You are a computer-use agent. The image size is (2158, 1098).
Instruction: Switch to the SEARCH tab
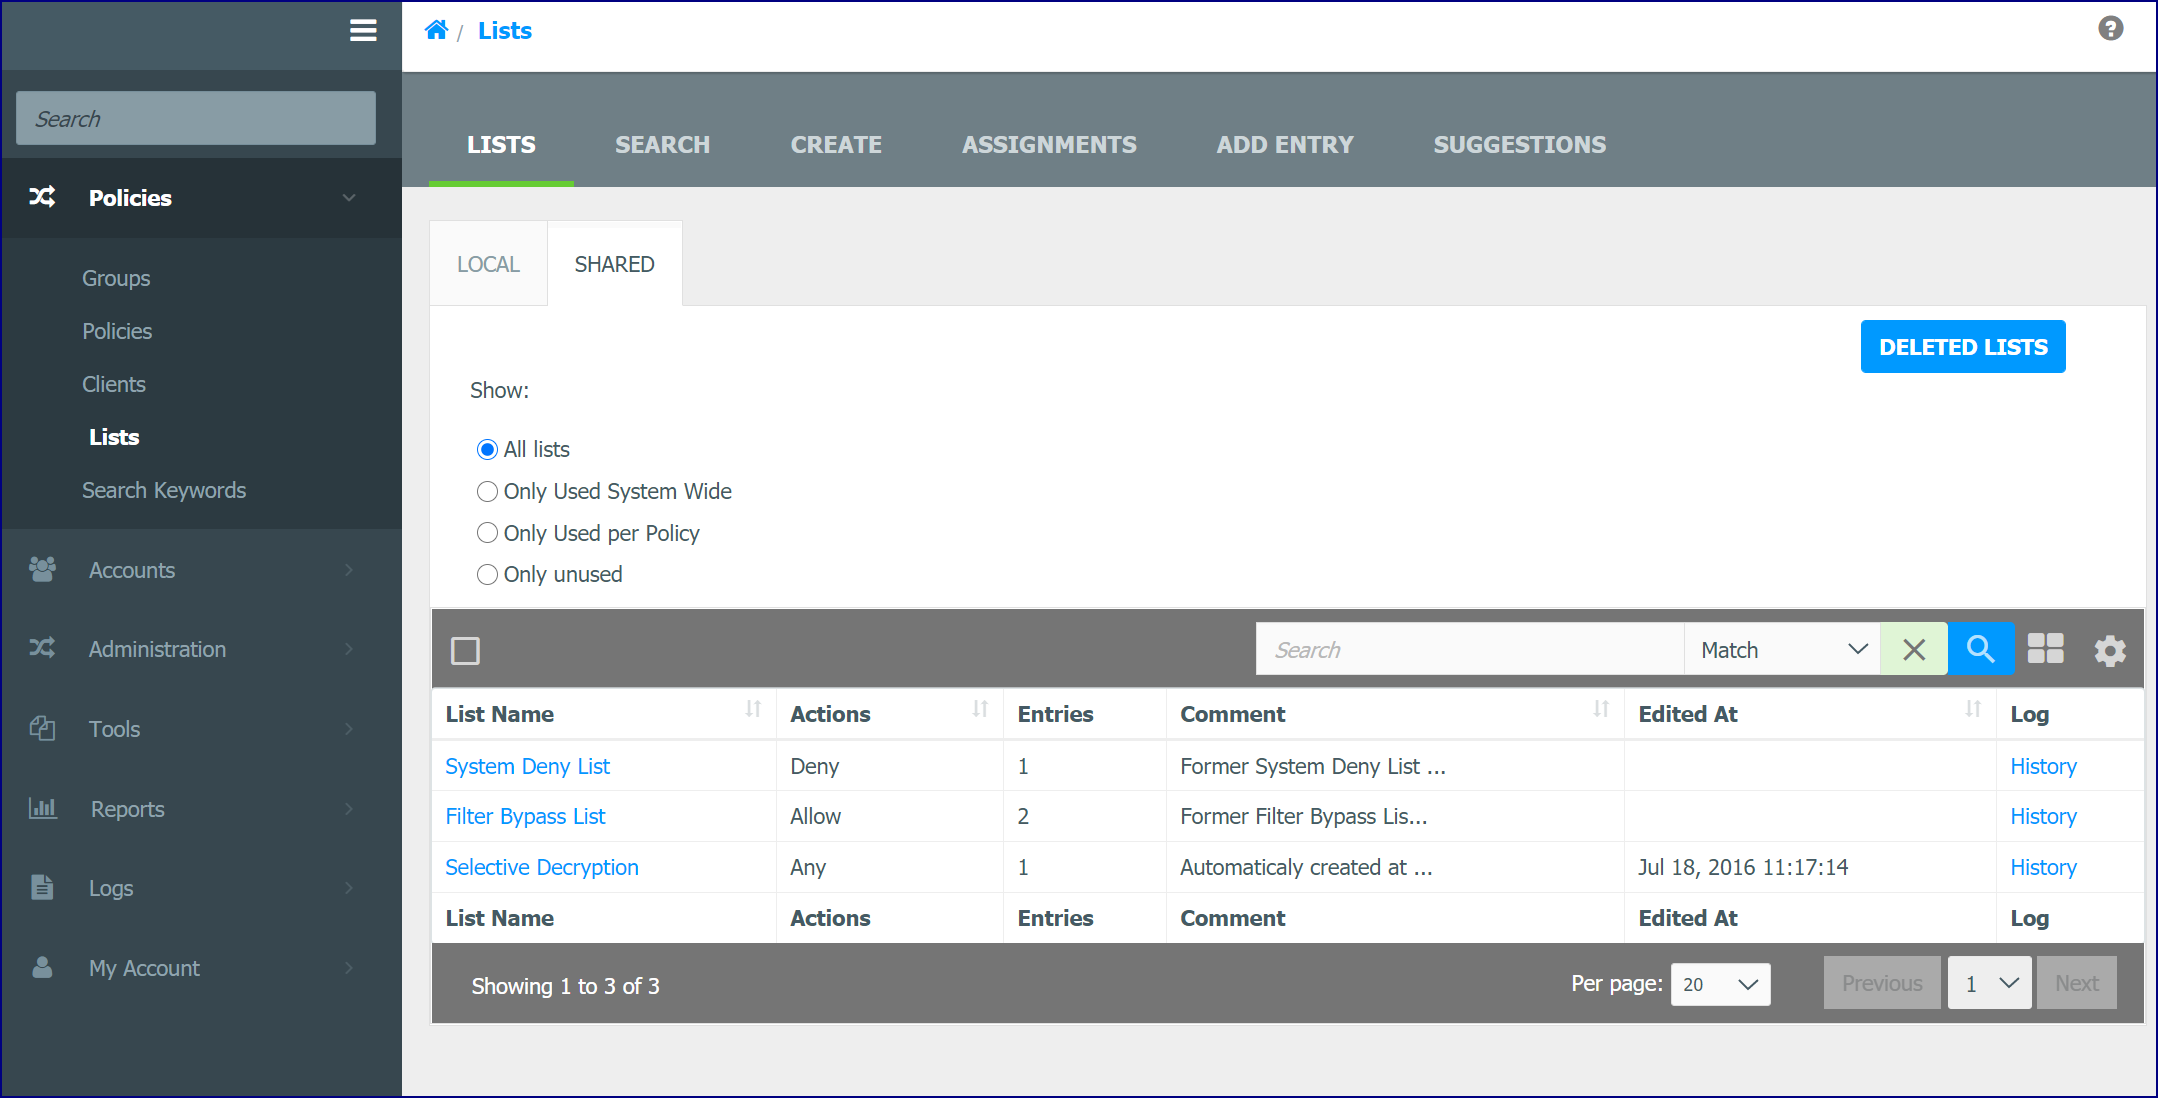662,145
